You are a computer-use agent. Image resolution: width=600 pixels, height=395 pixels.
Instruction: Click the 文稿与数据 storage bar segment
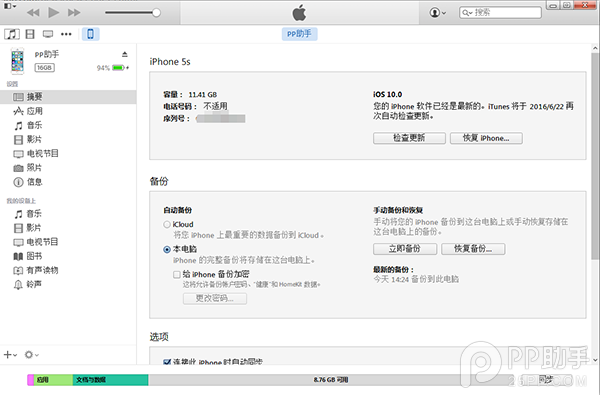[x=111, y=380]
